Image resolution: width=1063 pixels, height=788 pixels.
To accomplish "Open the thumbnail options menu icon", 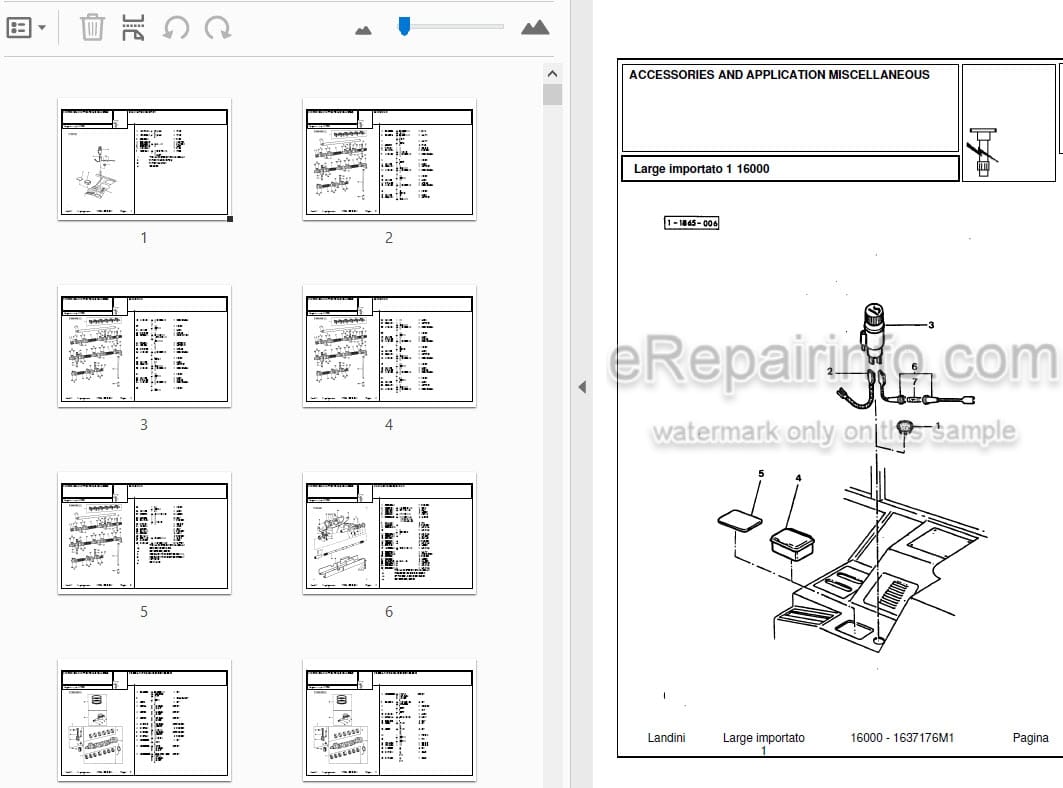I will pyautogui.click(x=26, y=28).
